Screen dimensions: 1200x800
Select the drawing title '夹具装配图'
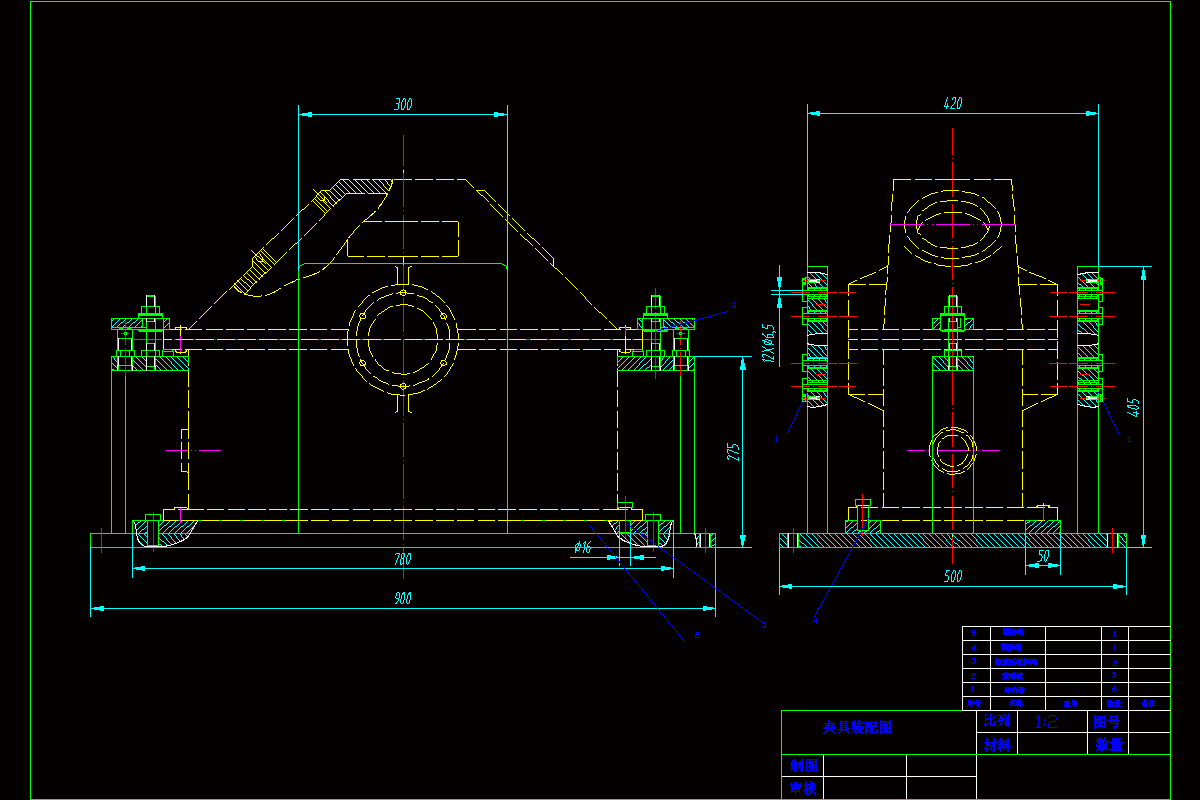click(858, 727)
